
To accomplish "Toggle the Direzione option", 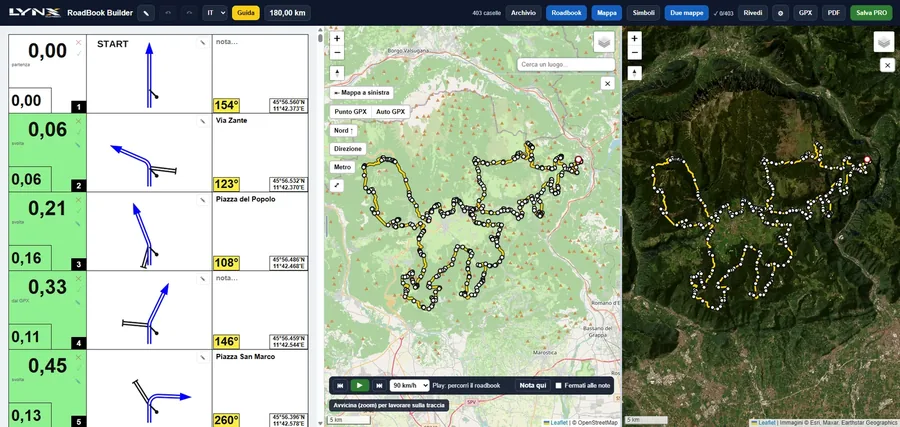I will click(348, 149).
